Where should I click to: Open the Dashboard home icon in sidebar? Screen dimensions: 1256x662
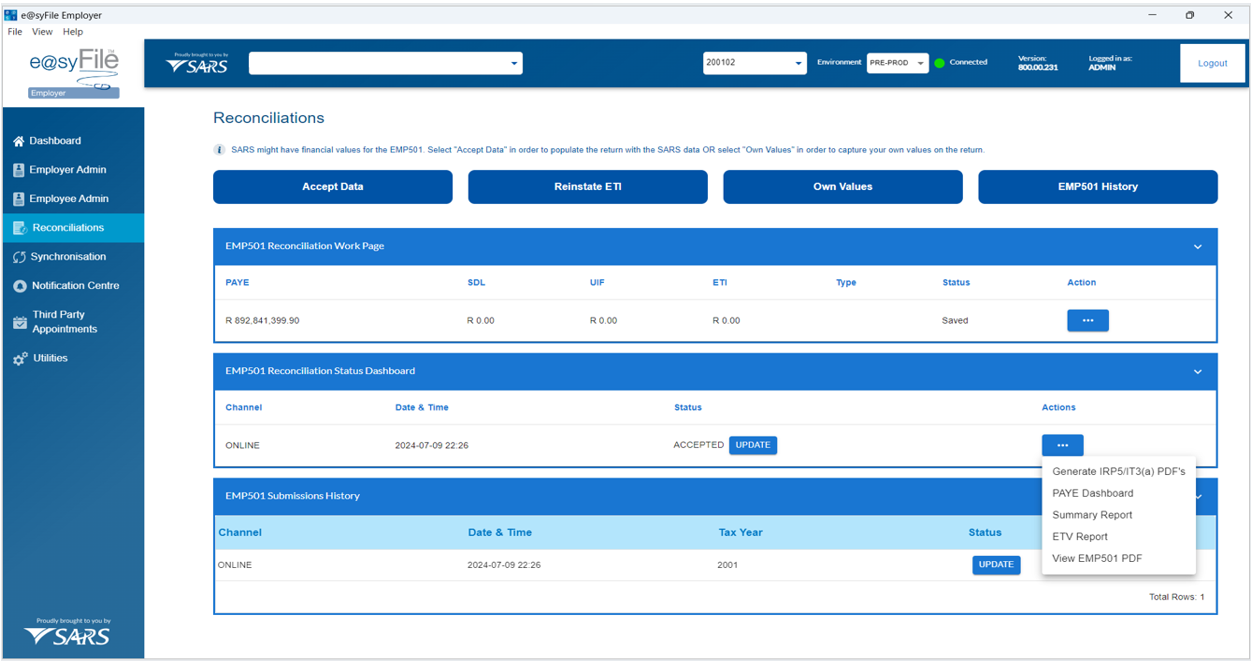19,141
